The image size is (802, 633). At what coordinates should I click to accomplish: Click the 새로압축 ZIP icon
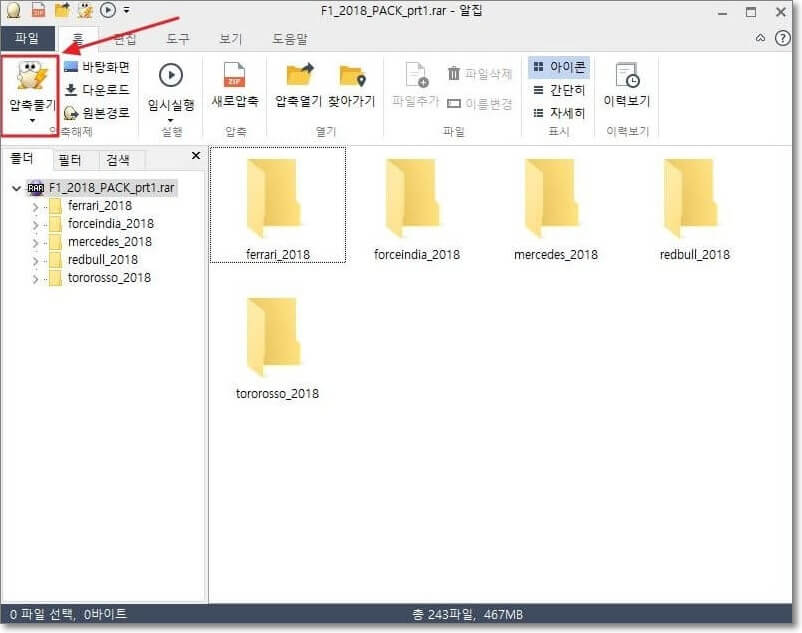pyautogui.click(x=235, y=75)
